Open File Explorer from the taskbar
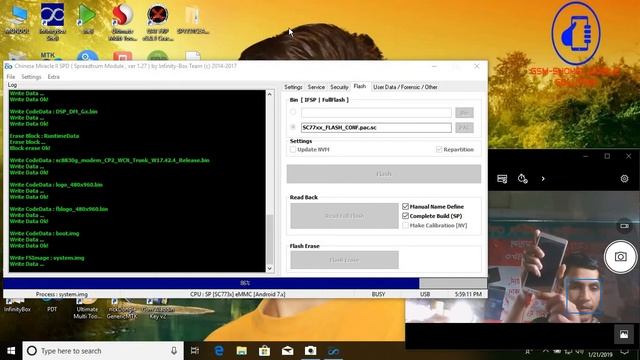This screenshot has width=640, height=360. (x=242, y=351)
